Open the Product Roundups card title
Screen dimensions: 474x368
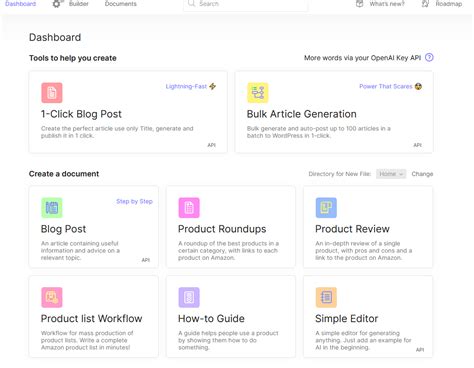pyautogui.click(x=222, y=229)
